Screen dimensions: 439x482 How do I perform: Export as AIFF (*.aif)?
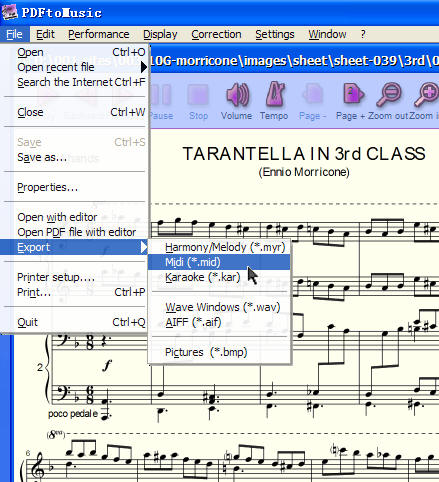point(219,322)
